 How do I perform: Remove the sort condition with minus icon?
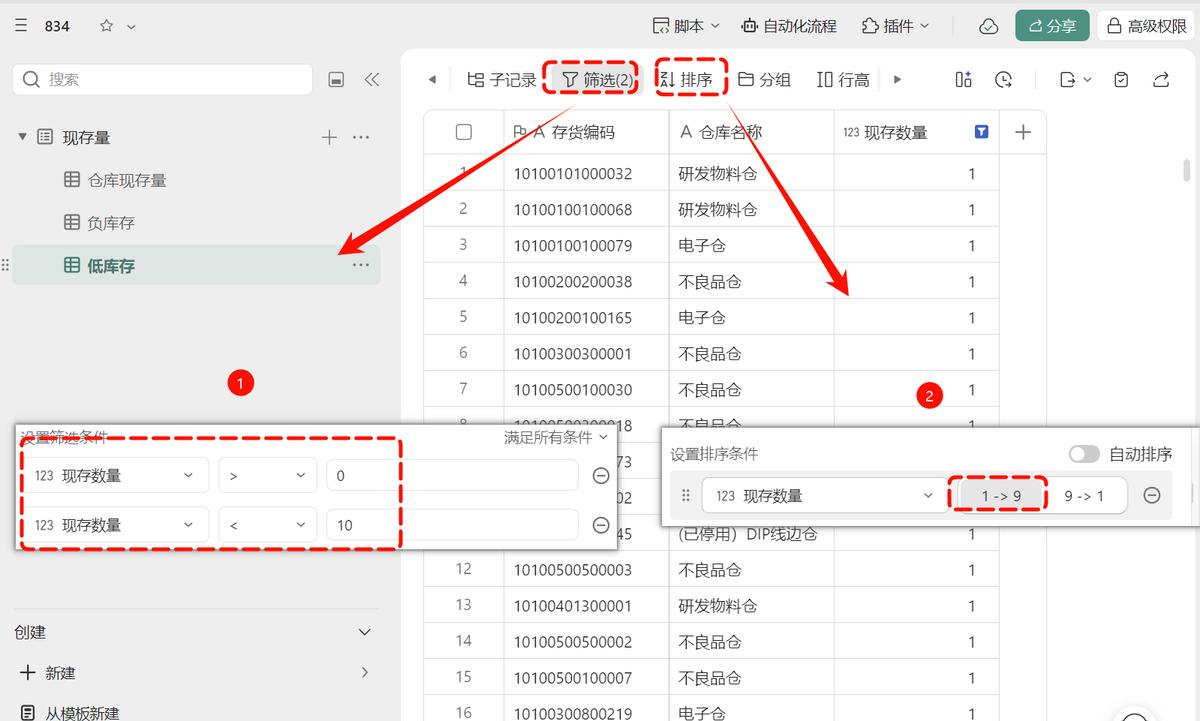pyautogui.click(x=1152, y=495)
